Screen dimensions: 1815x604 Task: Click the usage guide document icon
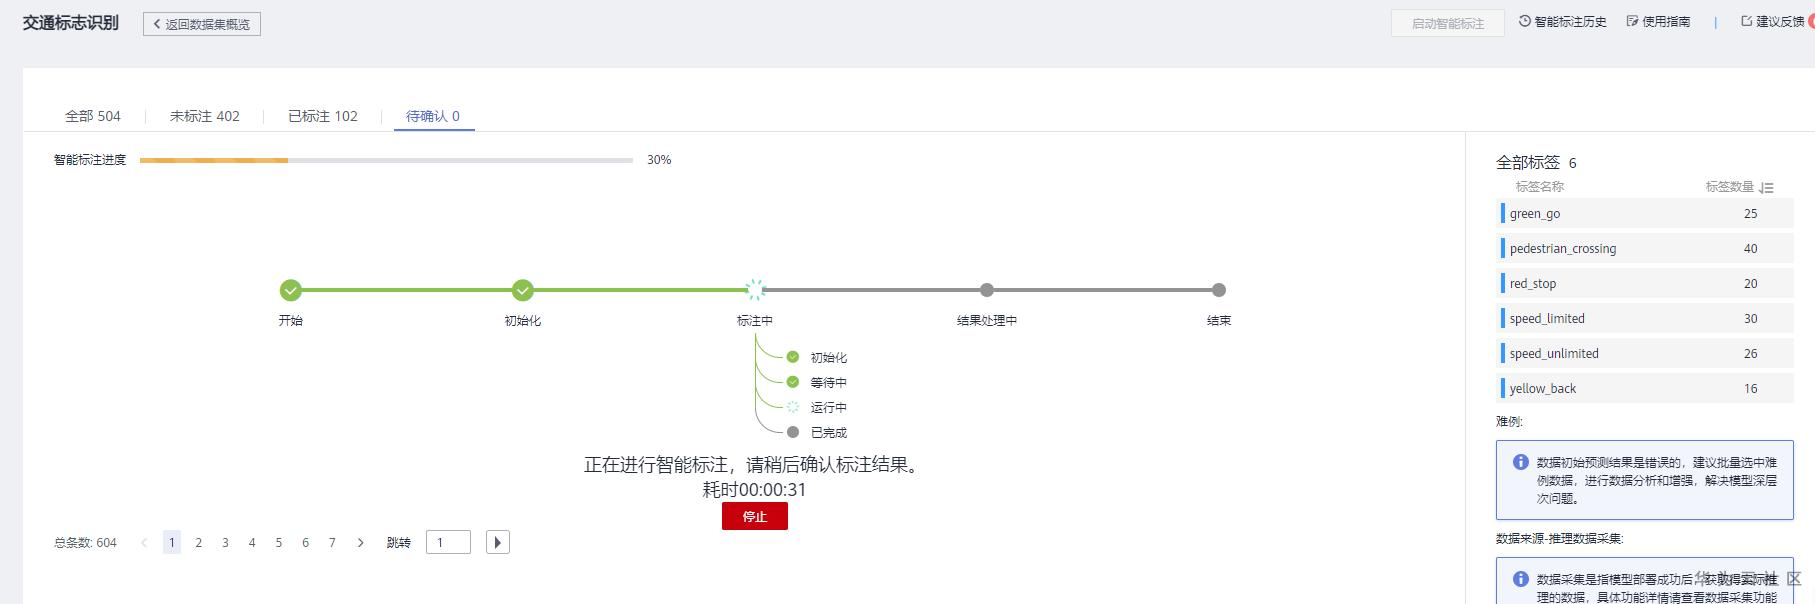pyautogui.click(x=1633, y=21)
